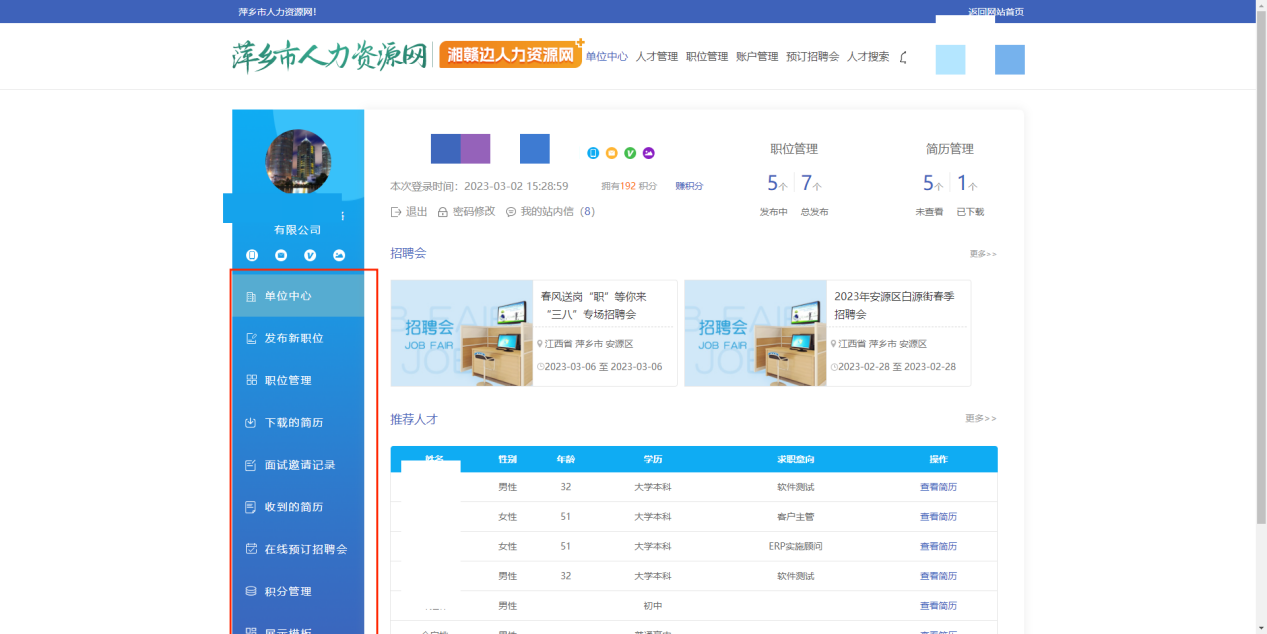1267x634 pixels.
Task: Click the 发布新职位 sidebar icon
Action: 251,338
